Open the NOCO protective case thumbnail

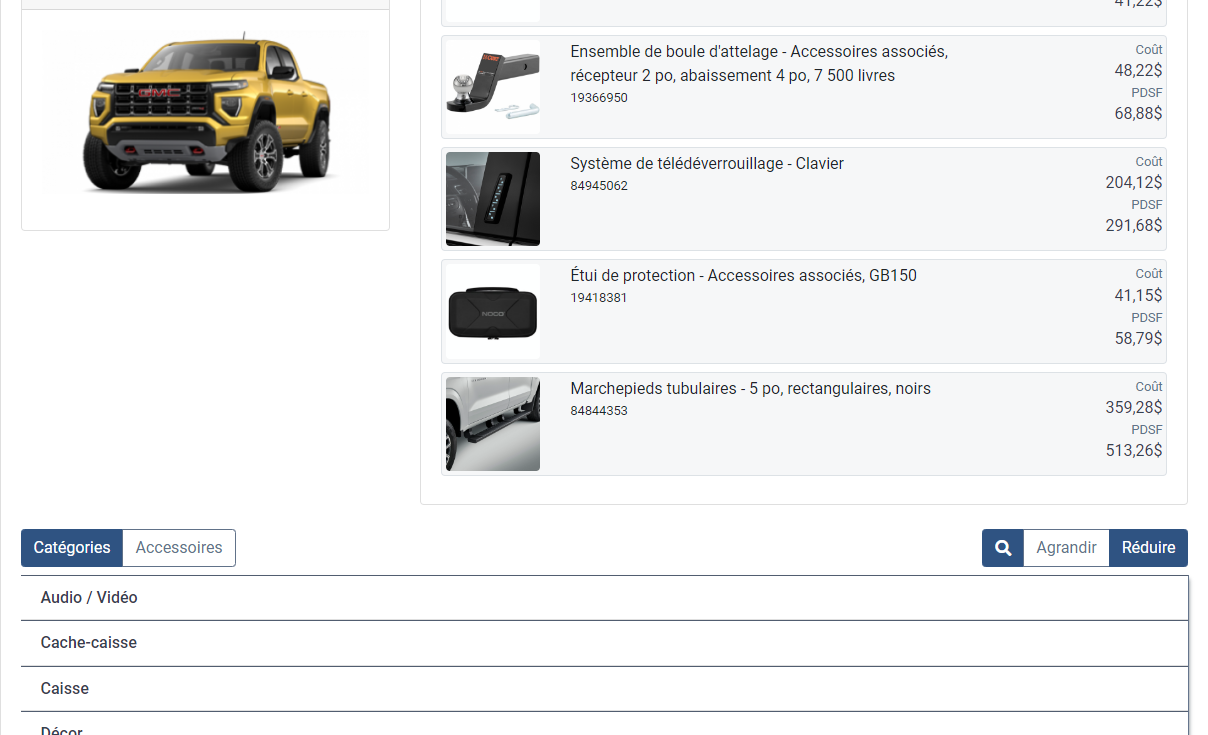pyautogui.click(x=493, y=311)
